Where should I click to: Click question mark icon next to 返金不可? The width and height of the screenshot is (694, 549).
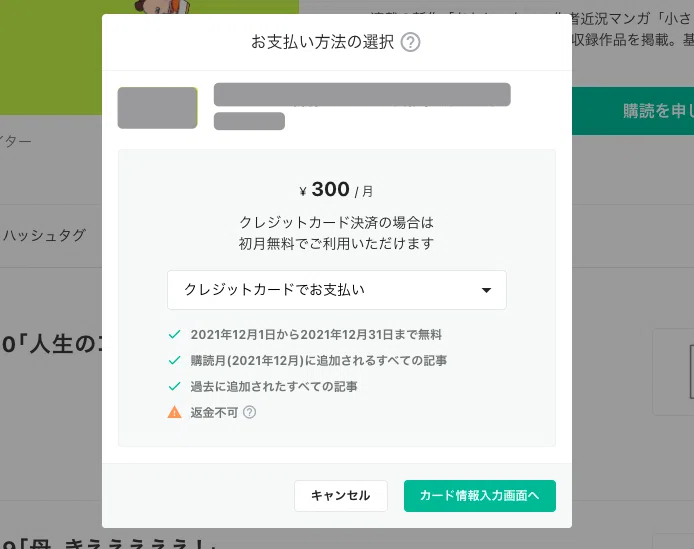250,413
